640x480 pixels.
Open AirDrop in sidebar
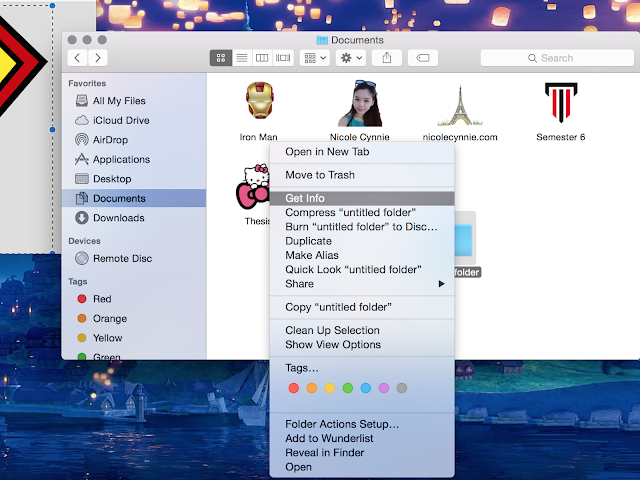[x=134, y=140]
